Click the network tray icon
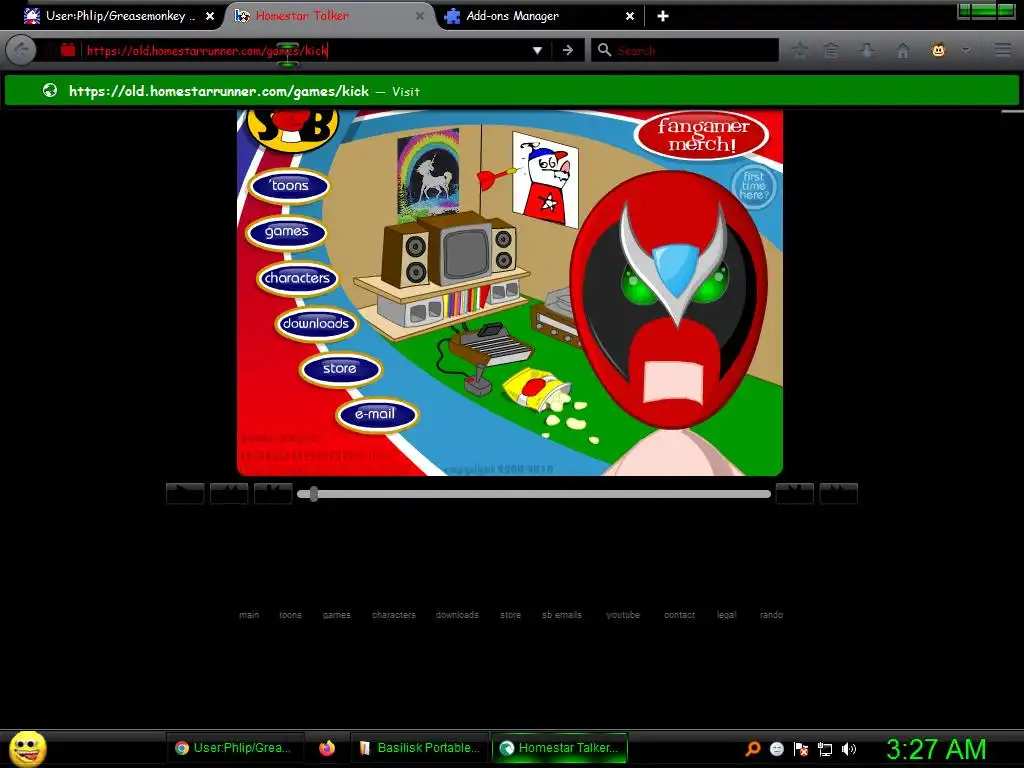Screen dimensions: 1024x768 [x=825, y=749]
